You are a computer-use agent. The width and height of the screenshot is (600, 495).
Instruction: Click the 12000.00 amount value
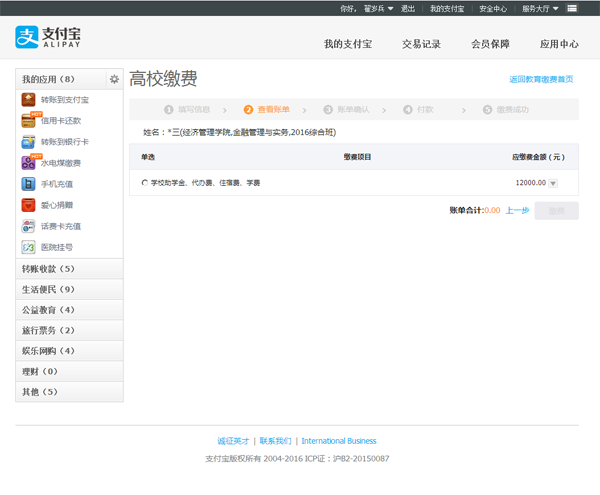(x=530, y=183)
